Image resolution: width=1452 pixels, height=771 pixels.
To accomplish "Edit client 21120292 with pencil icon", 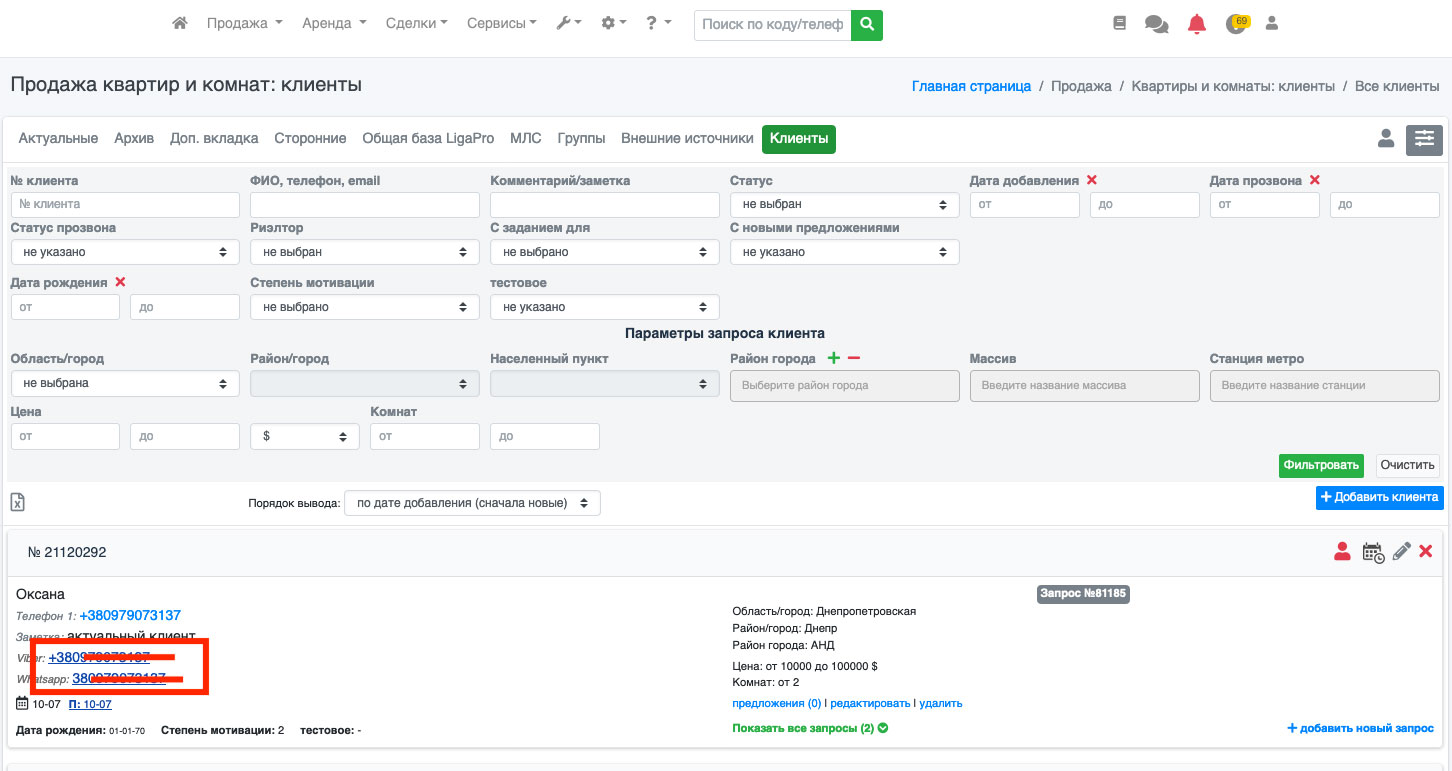I will pos(1401,552).
